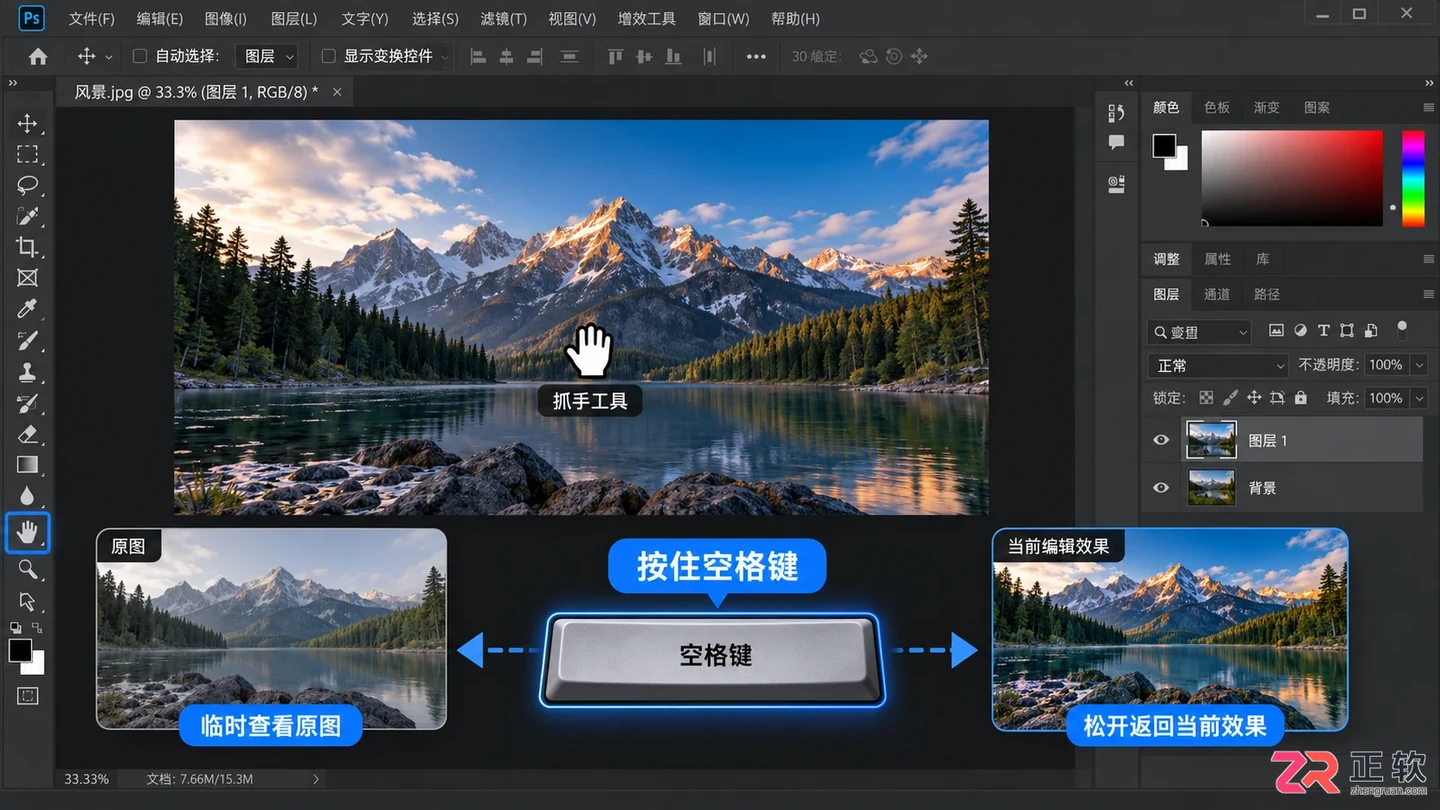Select the Blur tool (droplet)
This screenshot has height=810, width=1440.
[x=27, y=496]
